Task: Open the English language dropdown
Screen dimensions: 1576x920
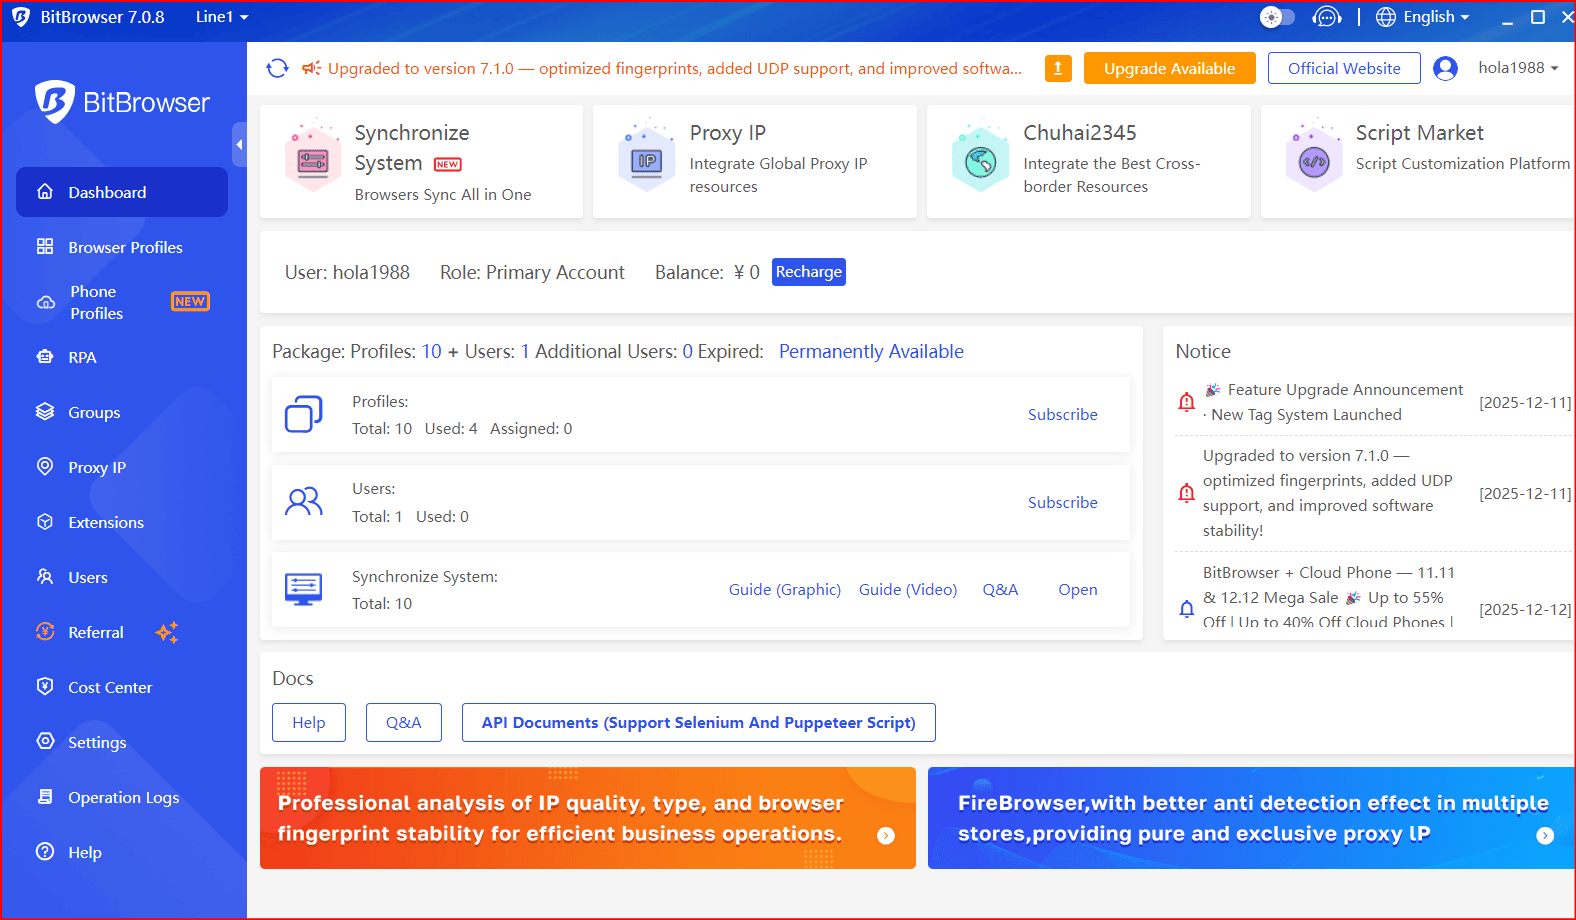Action: click(1423, 17)
